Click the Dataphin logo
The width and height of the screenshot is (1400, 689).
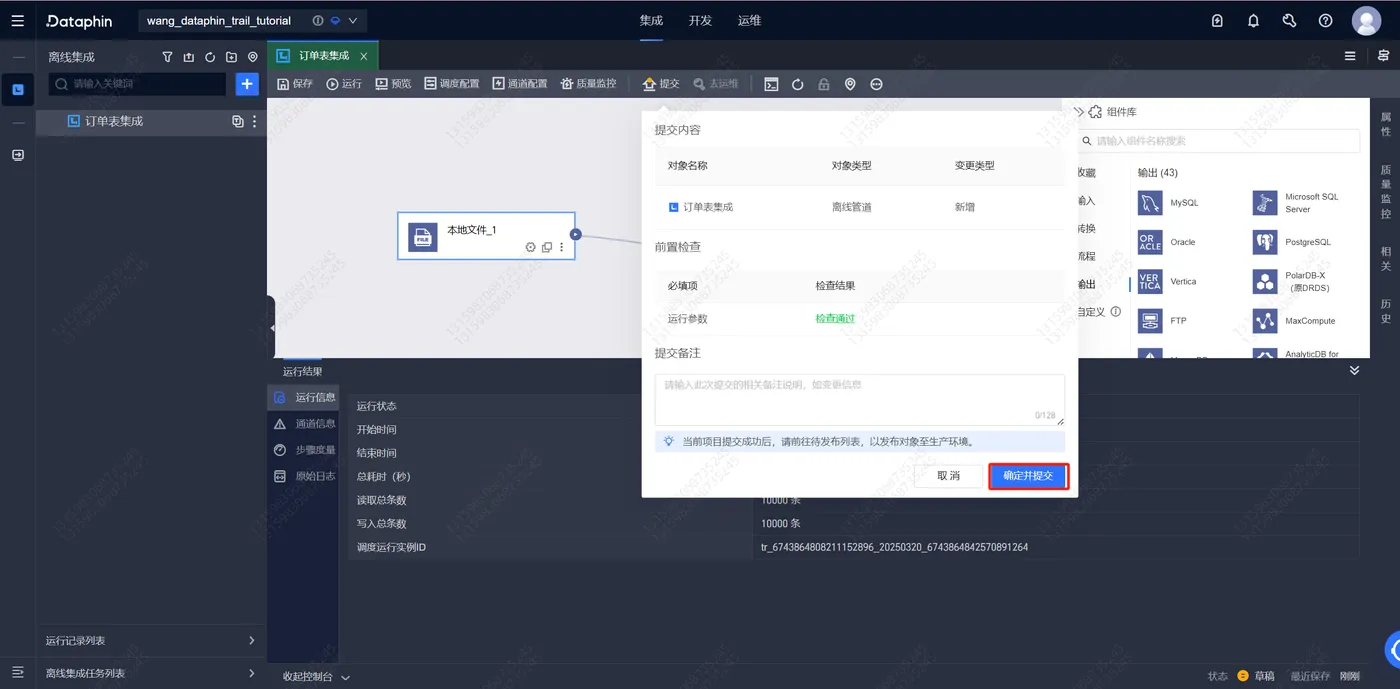tap(79, 21)
